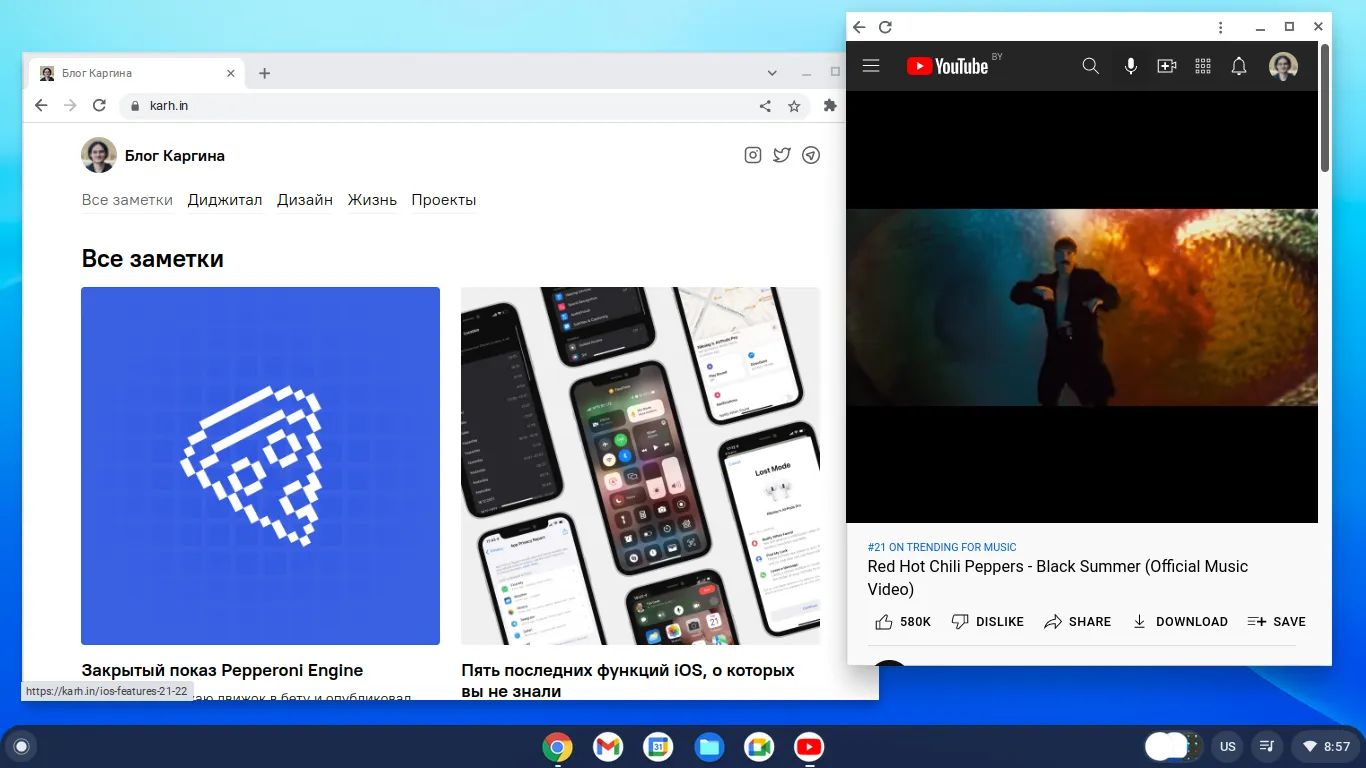Open blog author's Instagram

pos(753,155)
